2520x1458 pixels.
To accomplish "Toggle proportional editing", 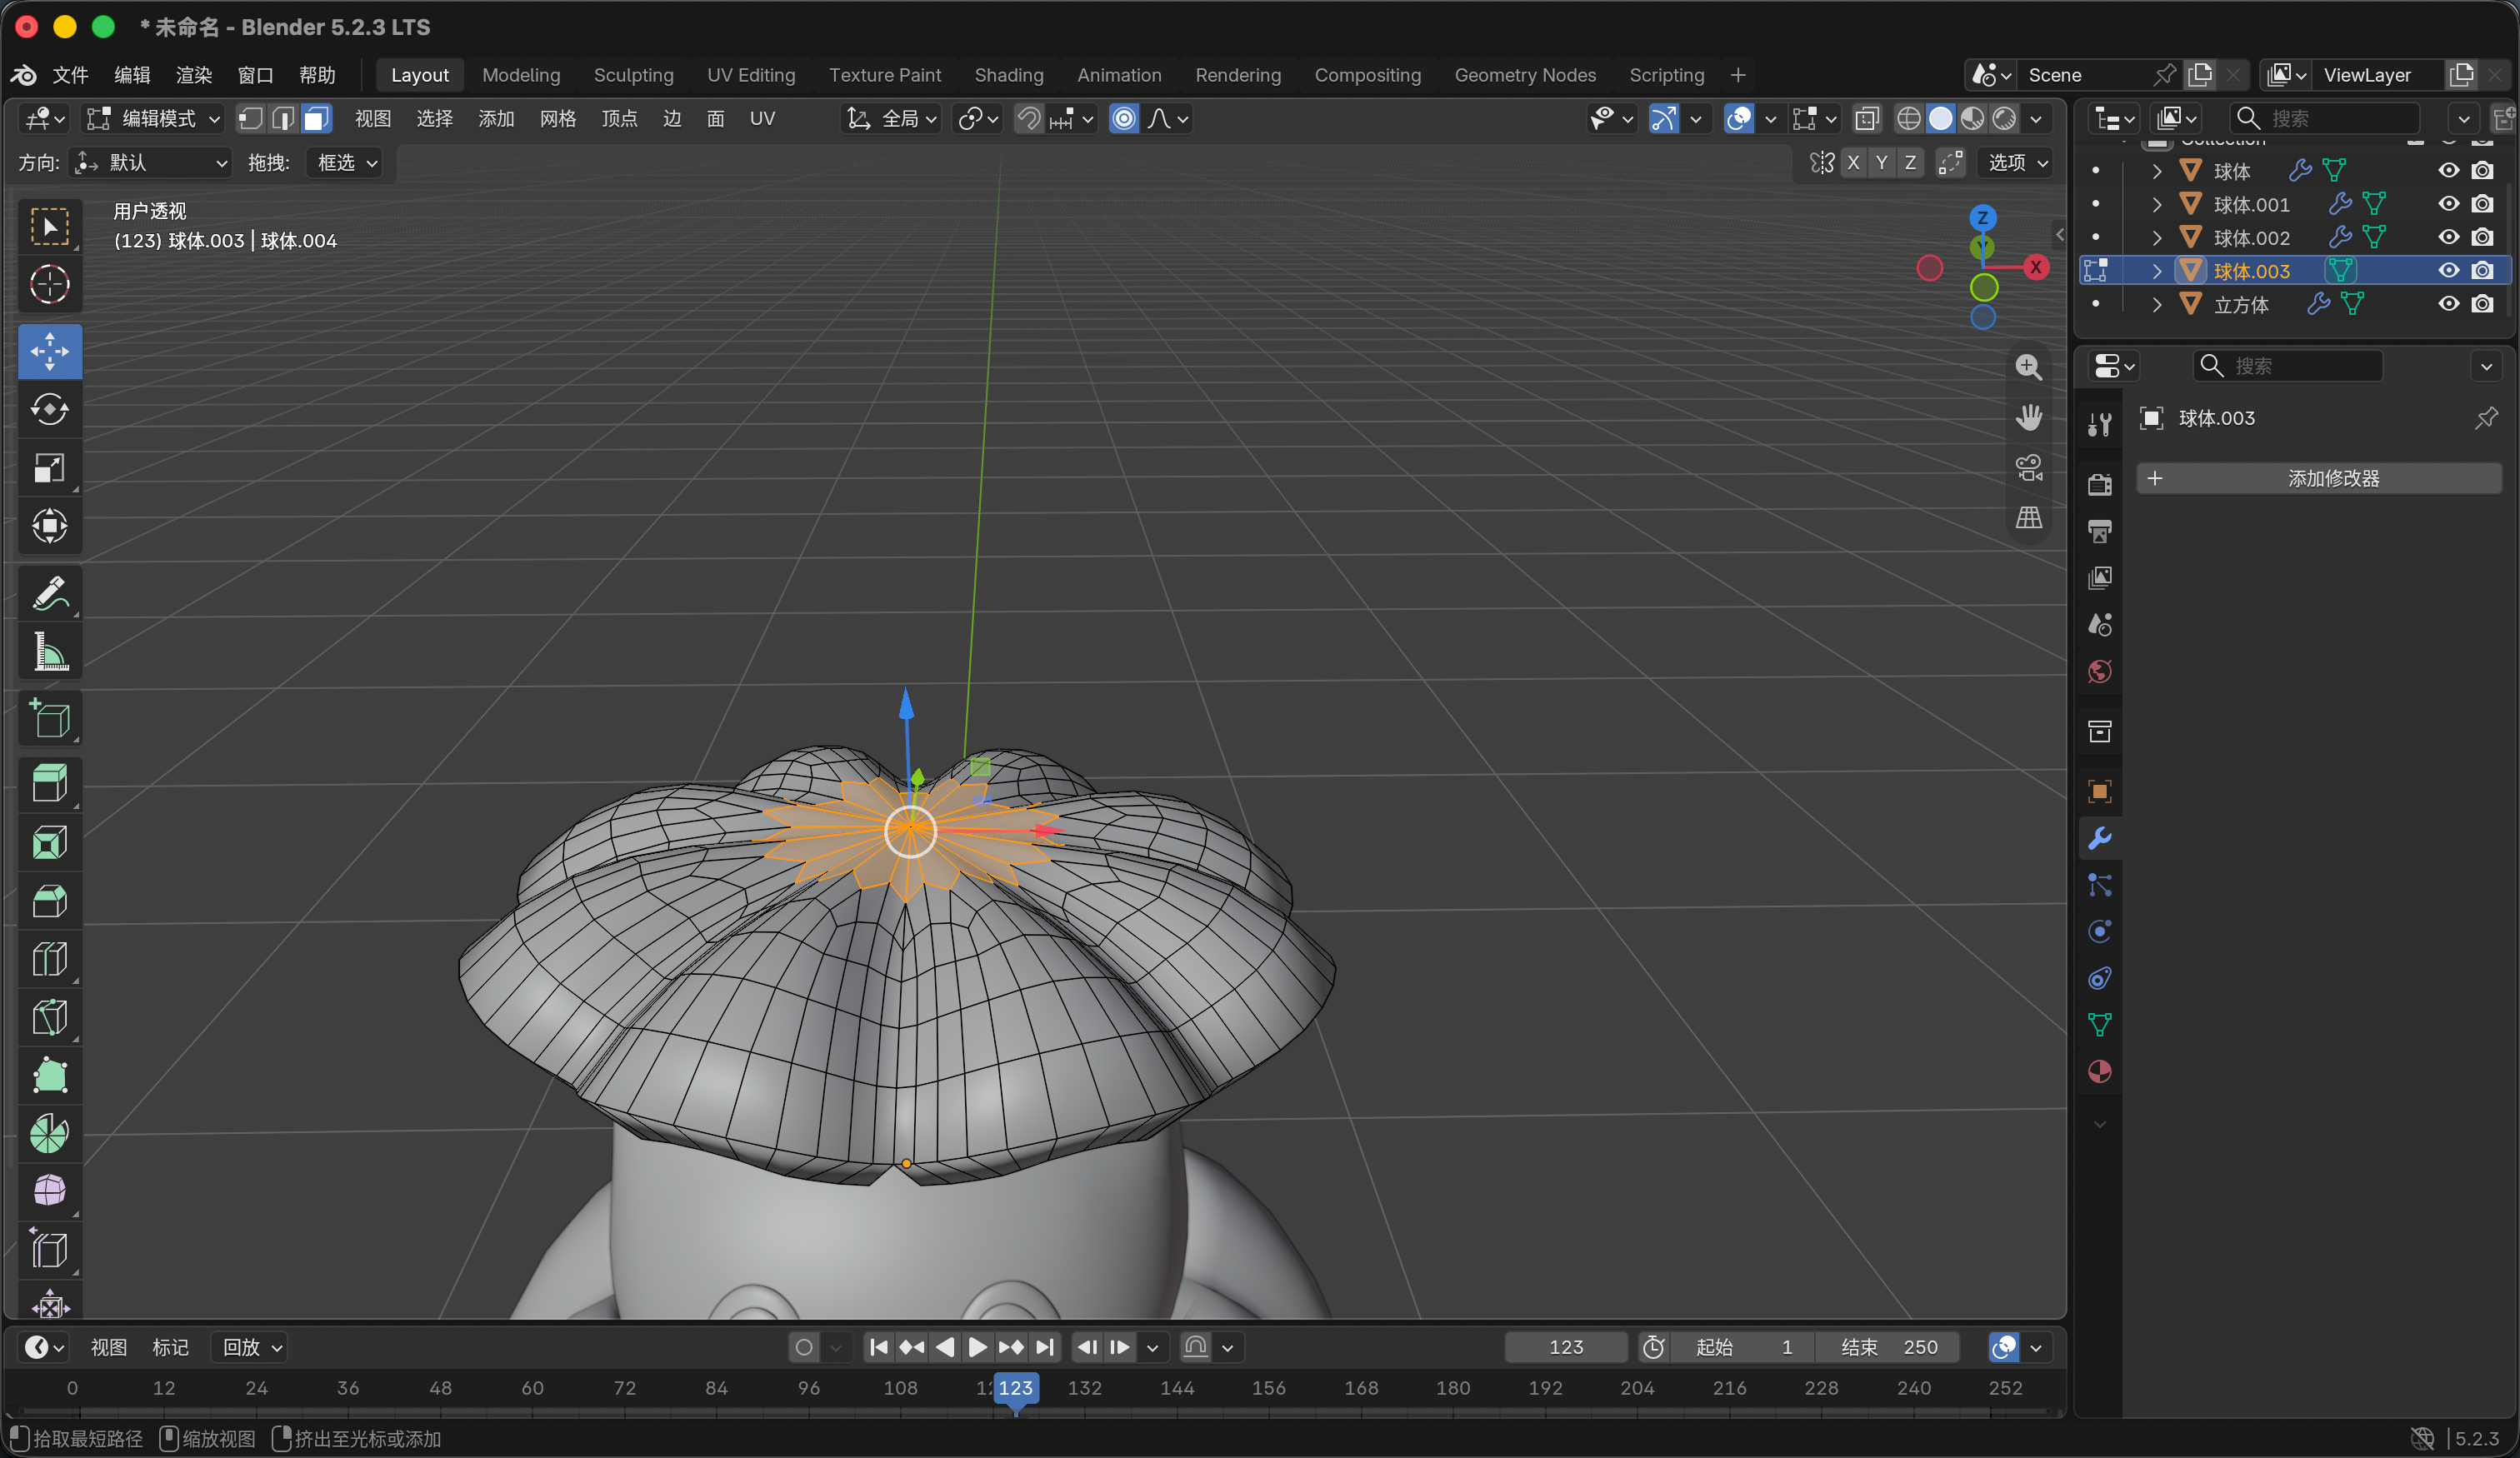I will [x=1124, y=119].
